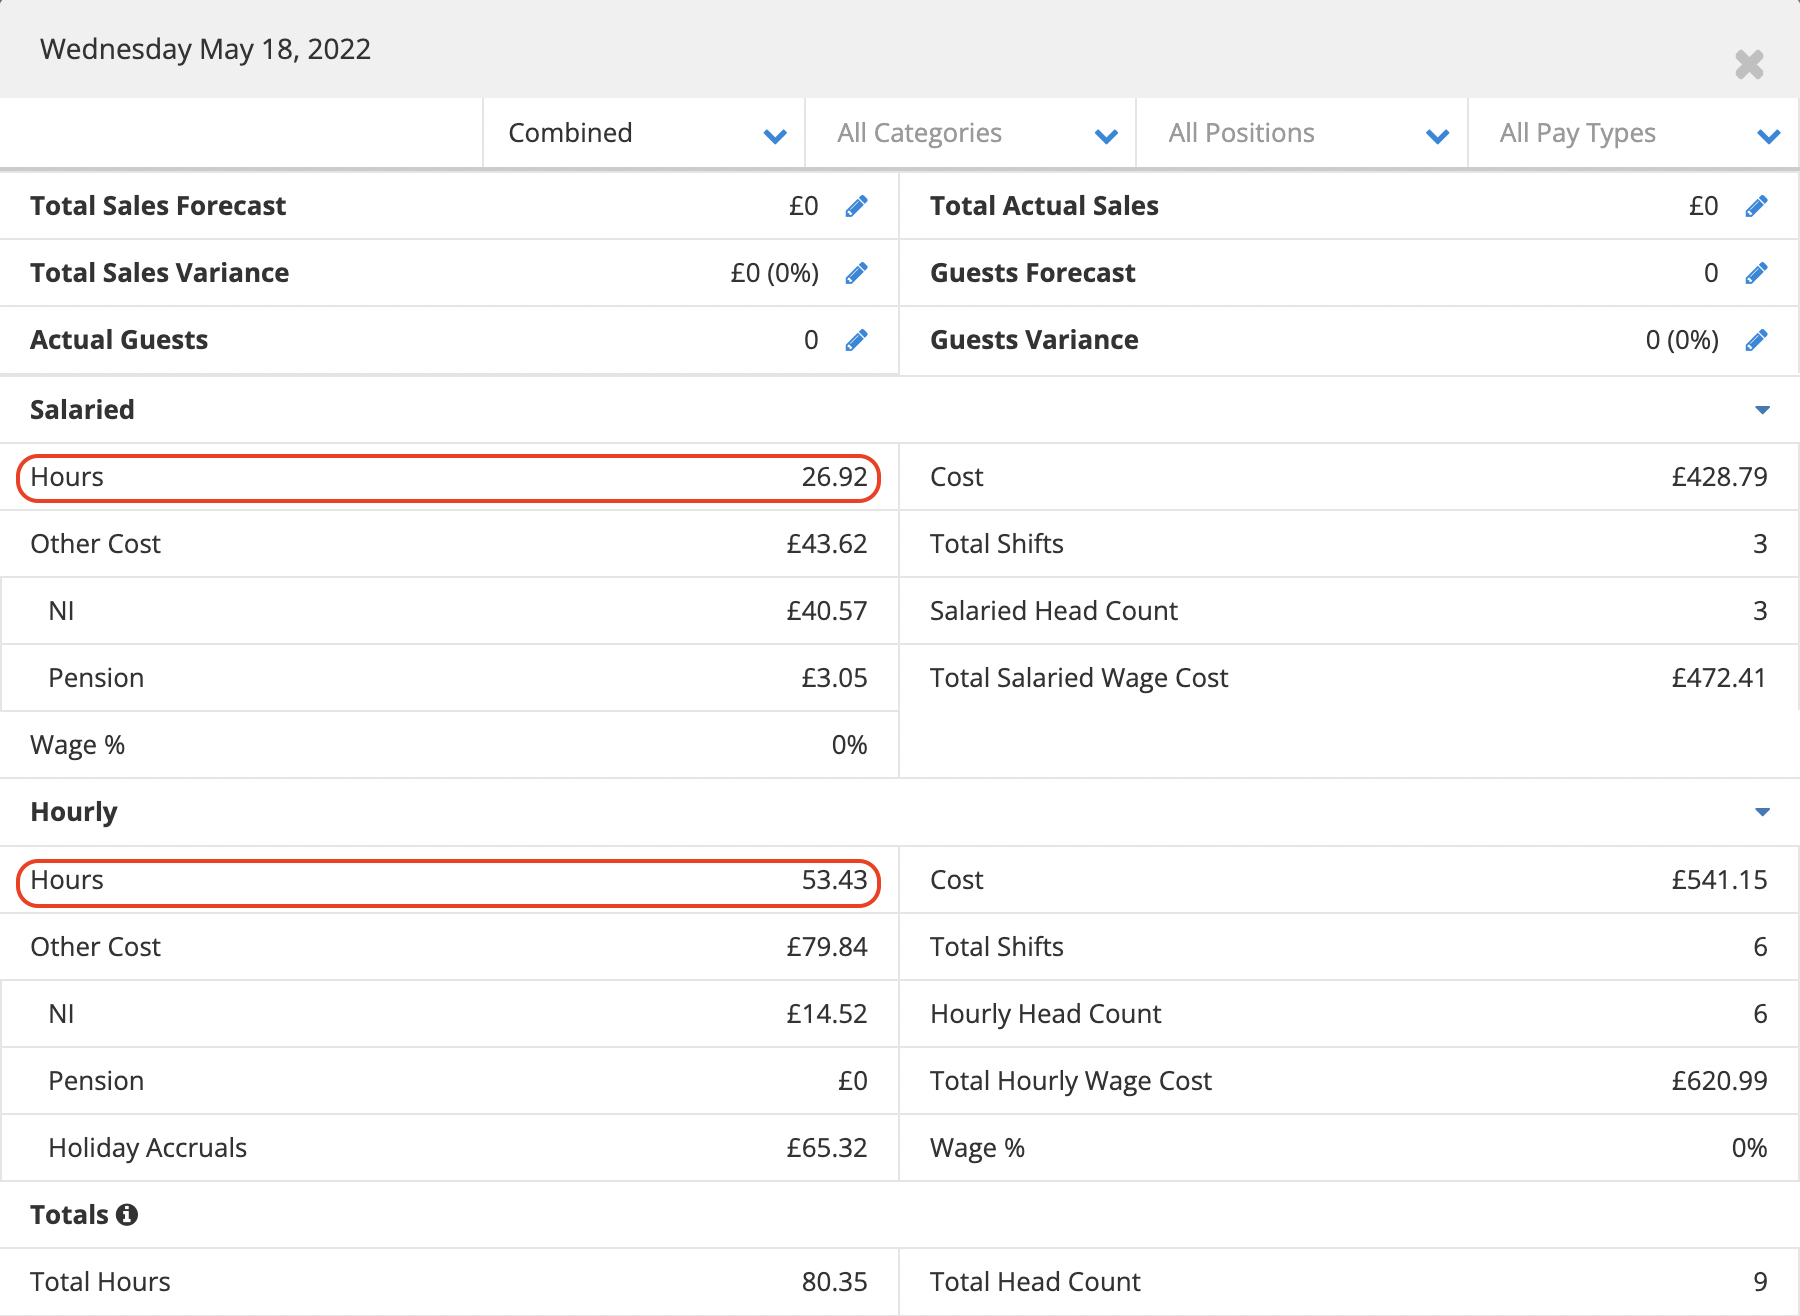Edit the Total Sales Forecast value
This screenshot has width=1800, height=1316.
coord(856,206)
